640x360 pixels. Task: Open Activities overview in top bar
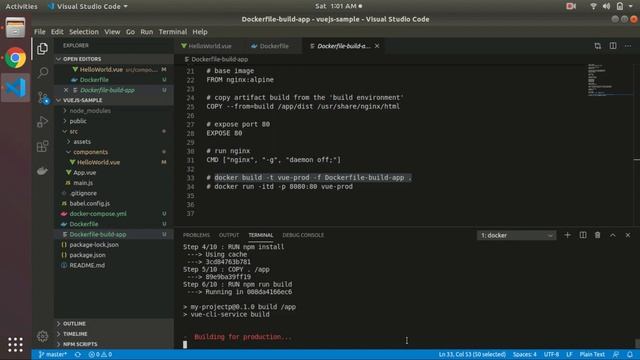21,6
